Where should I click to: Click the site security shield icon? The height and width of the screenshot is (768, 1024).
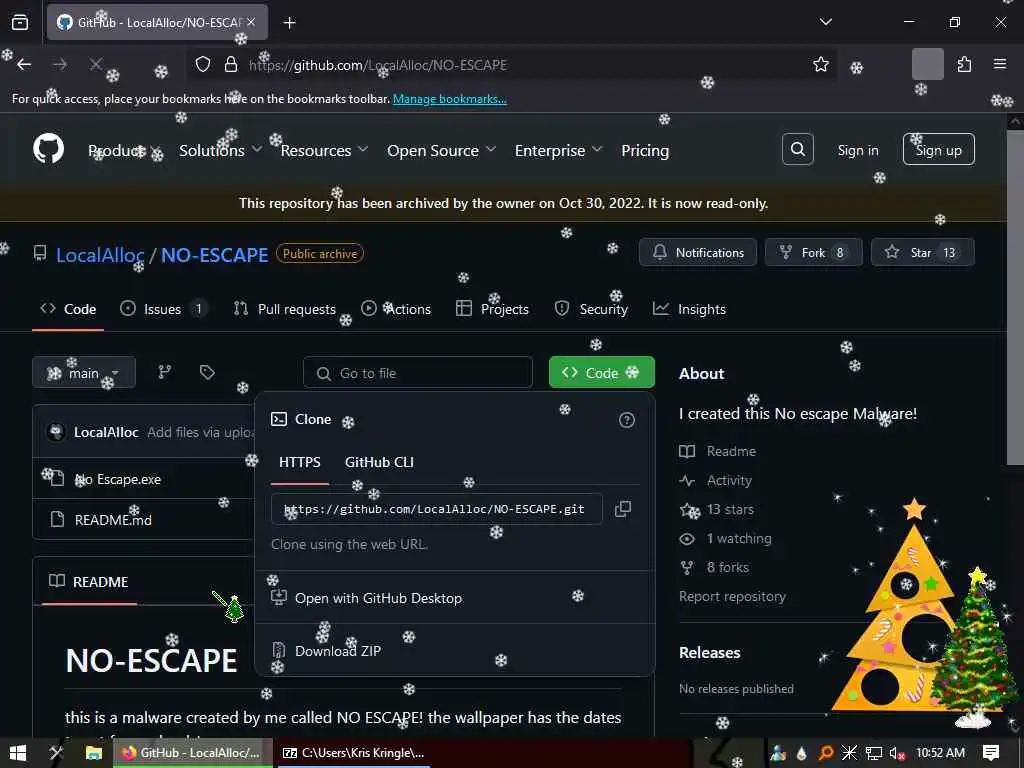203,65
